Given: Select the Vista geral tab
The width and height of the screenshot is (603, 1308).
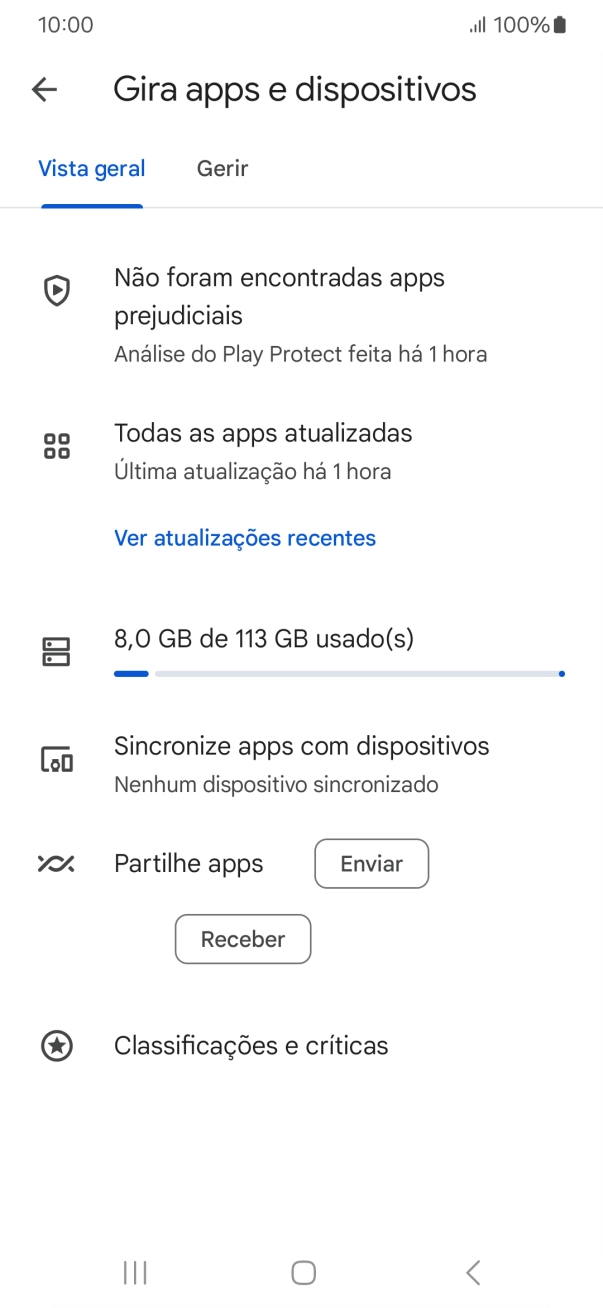Looking at the screenshot, I should click(x=92, y=169).
